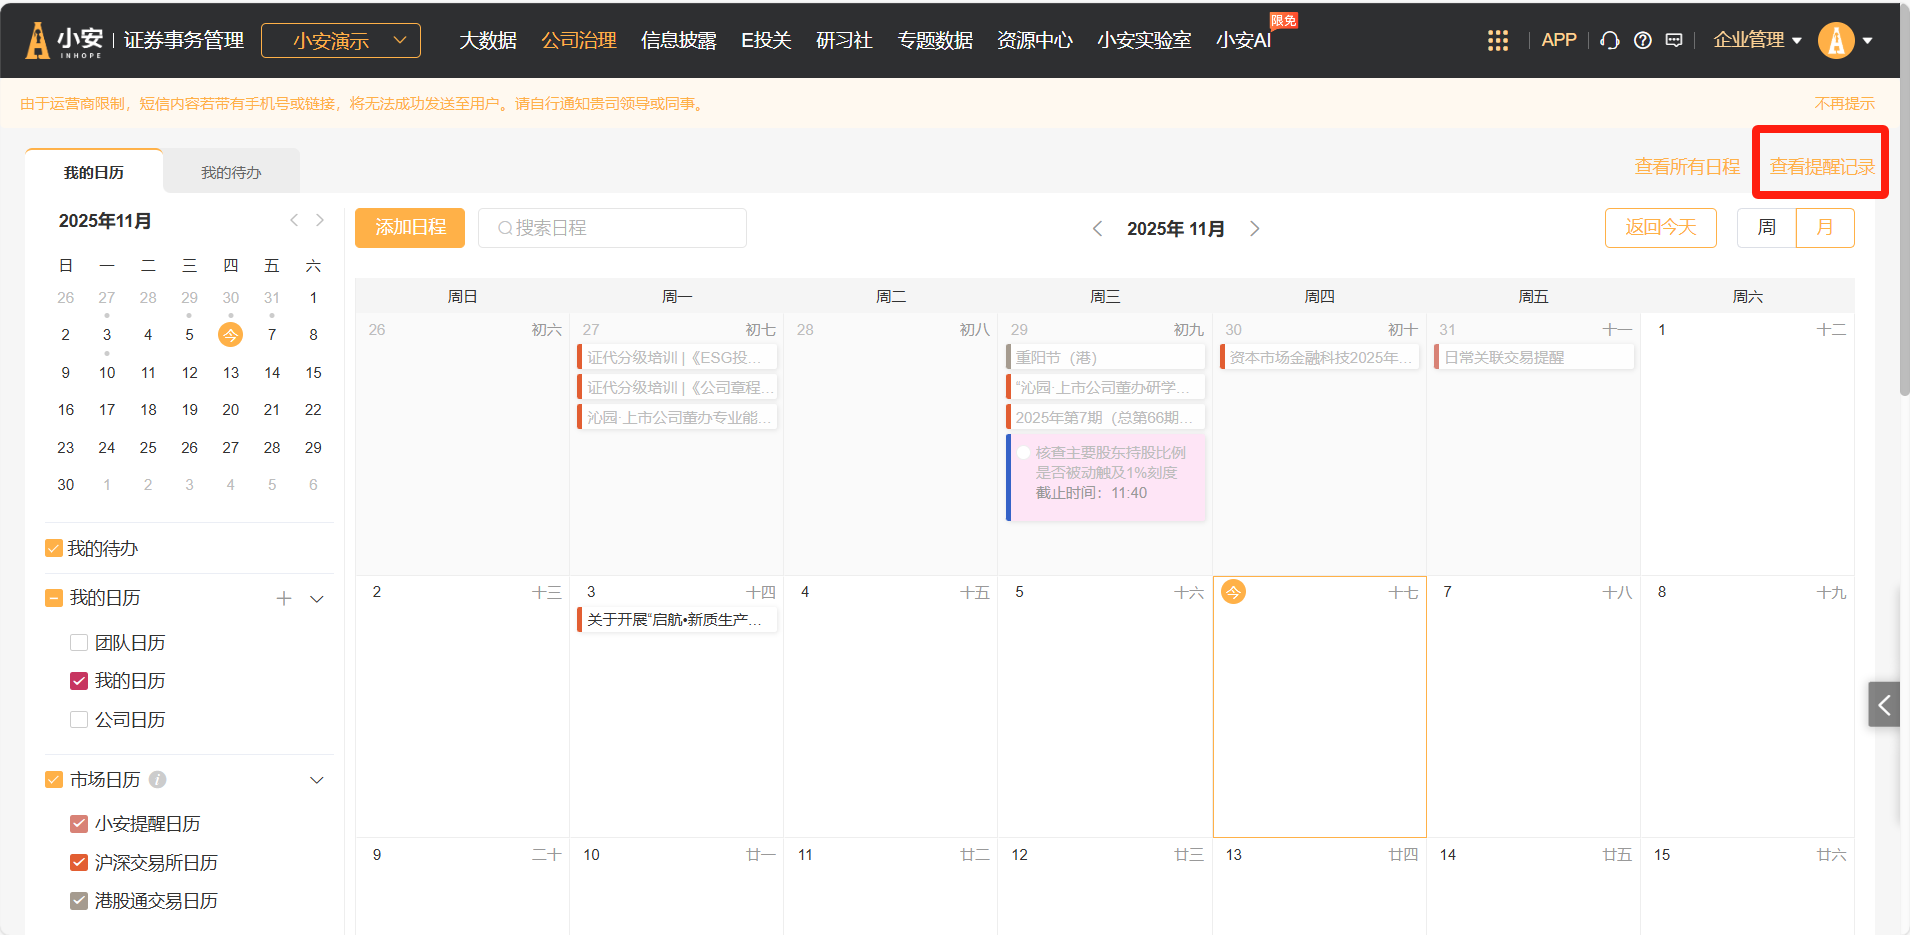This screenshot has height=935, width=1910.
Task: Open the 信息披露 menu item
Action: coord(678,40)
